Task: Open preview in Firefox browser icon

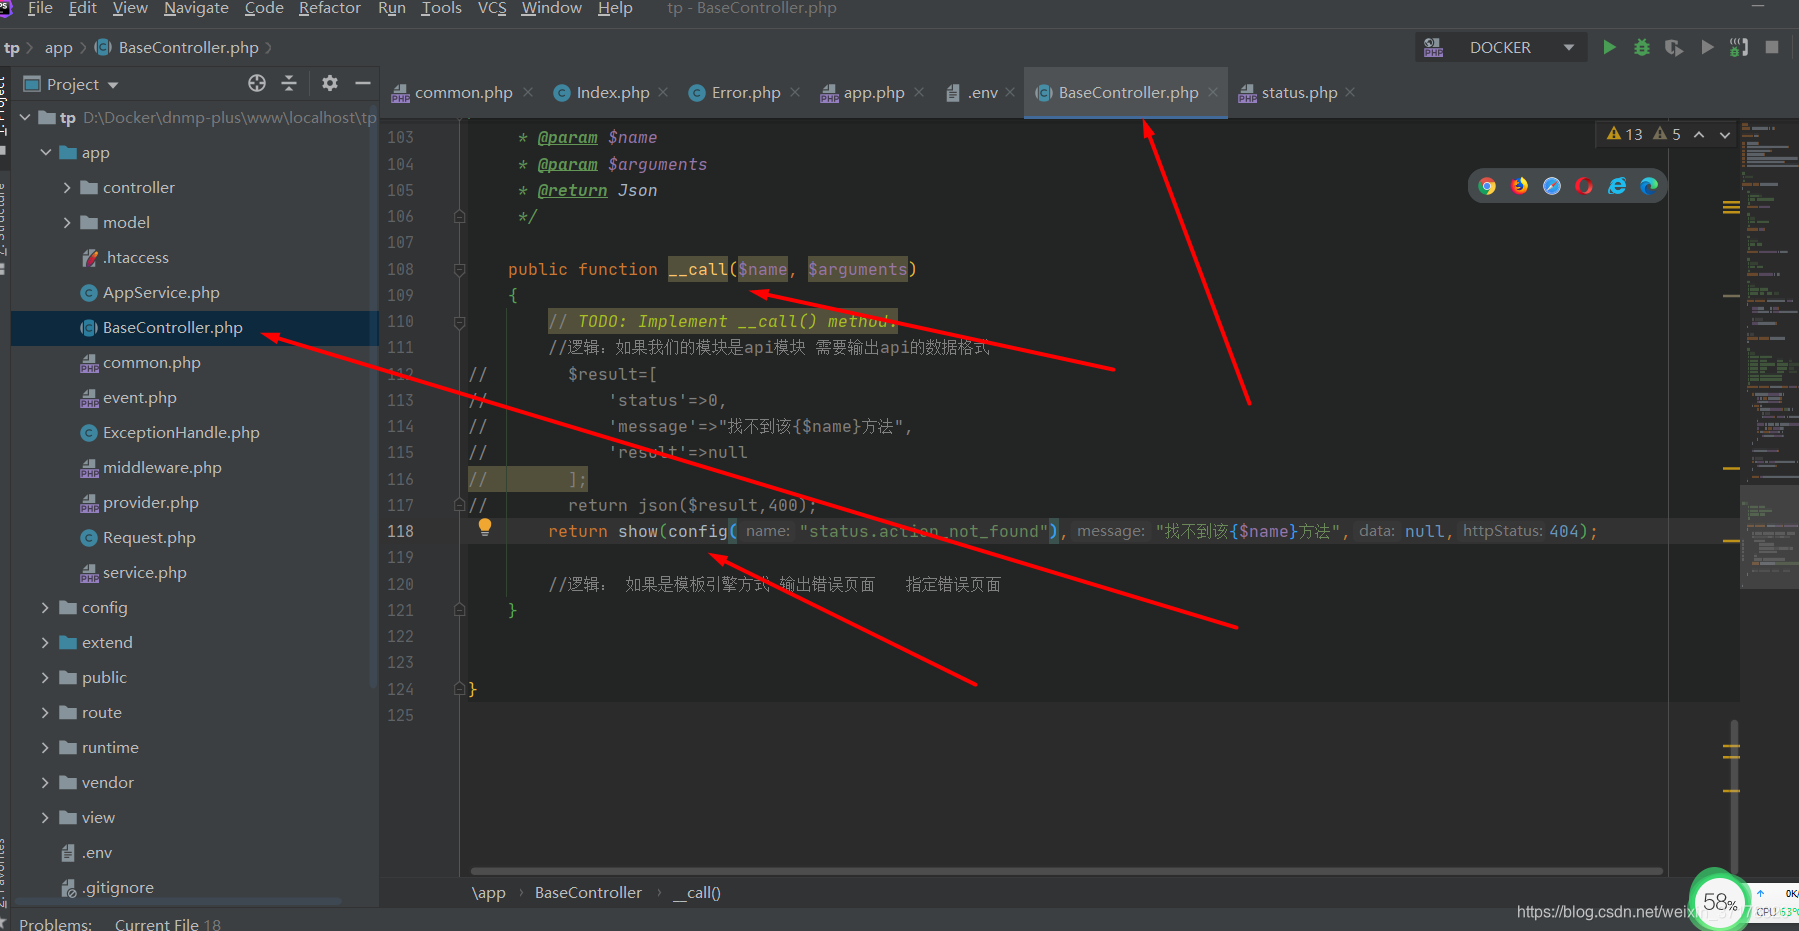Action: tap(1520, 186)
